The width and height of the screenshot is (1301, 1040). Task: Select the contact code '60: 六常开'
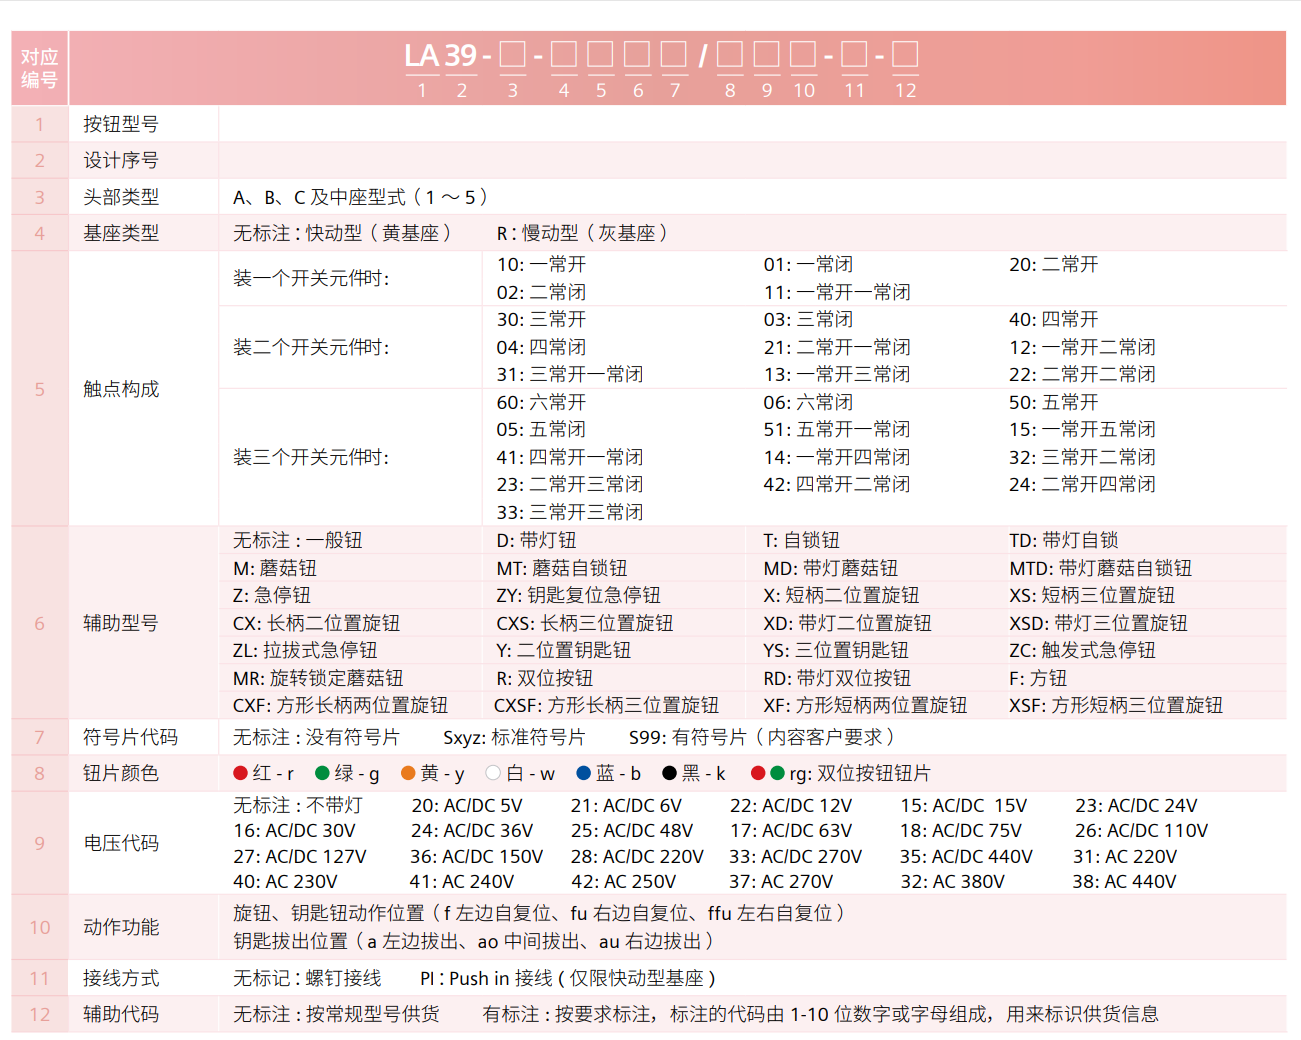541,402
